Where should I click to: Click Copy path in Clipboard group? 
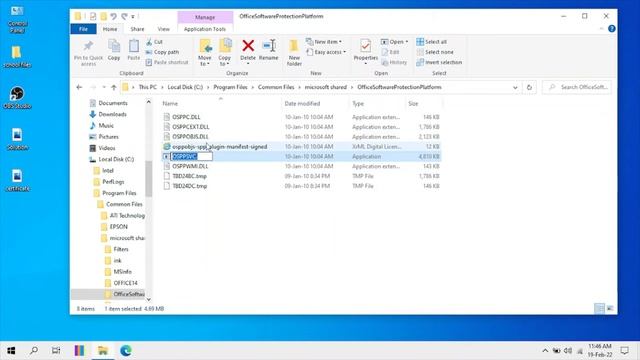pos(162,52)
